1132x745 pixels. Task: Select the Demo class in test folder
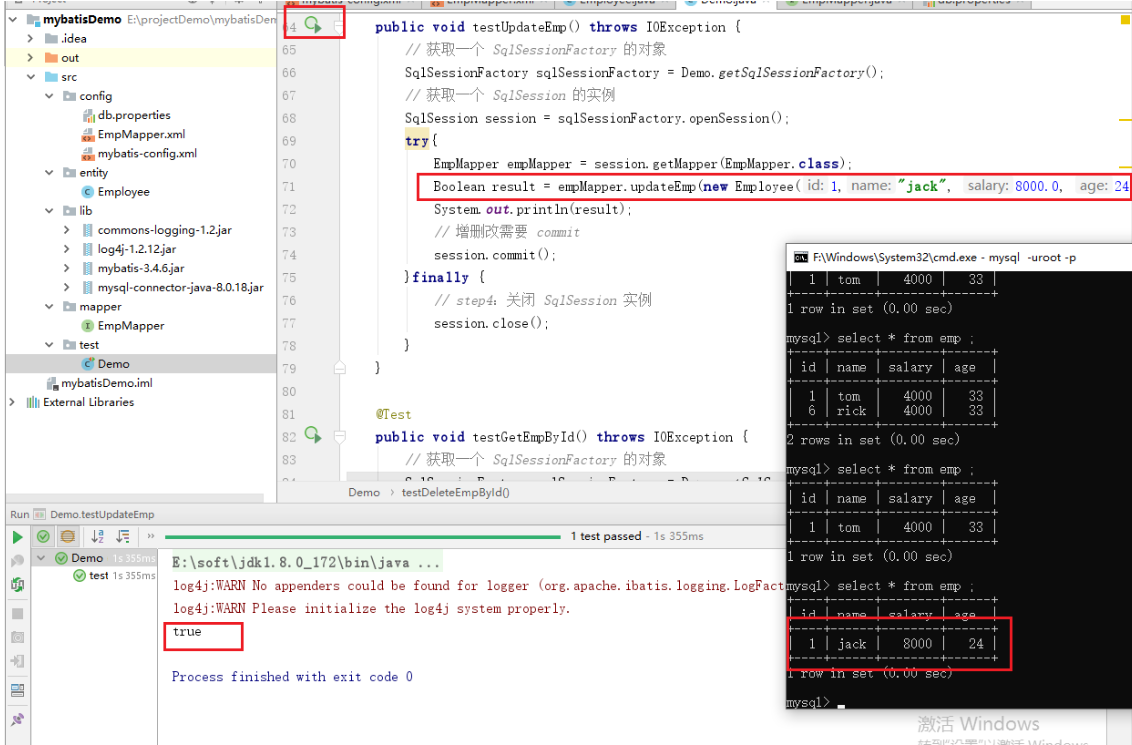pyautogui.click(x=113, y=364)
